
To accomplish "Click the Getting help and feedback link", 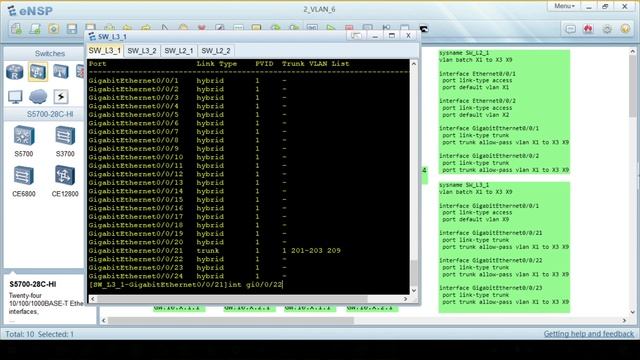I will click(589, 334).
